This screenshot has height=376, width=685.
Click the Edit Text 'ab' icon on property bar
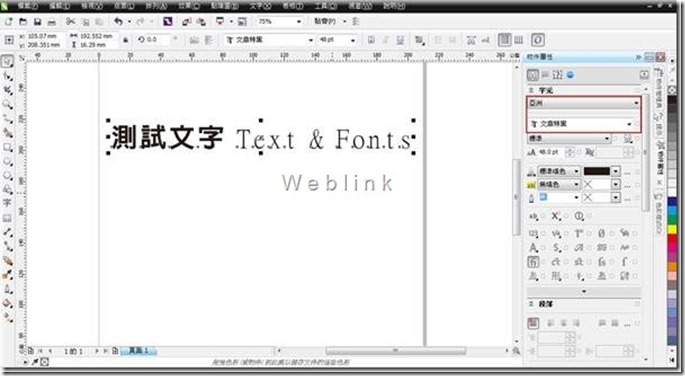click(x=485, y=40)
